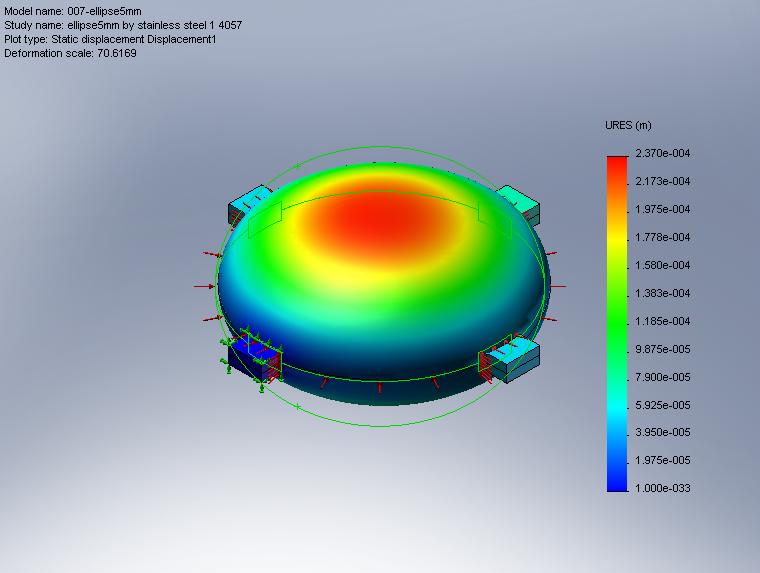Viewport: 760px width, 573px height.
Task: Click the Plot type Static displacement text
Action: [x=110, y=39]
